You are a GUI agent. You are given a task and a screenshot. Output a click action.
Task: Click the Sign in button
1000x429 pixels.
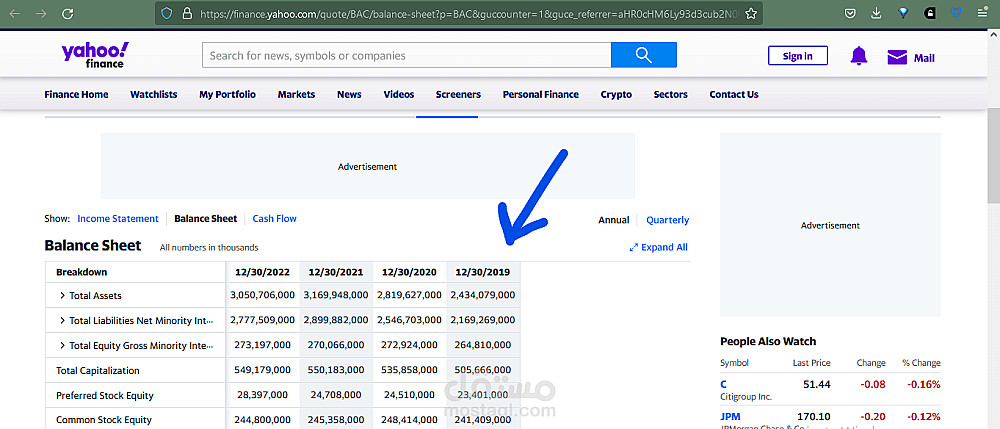(x=798, y=56)
